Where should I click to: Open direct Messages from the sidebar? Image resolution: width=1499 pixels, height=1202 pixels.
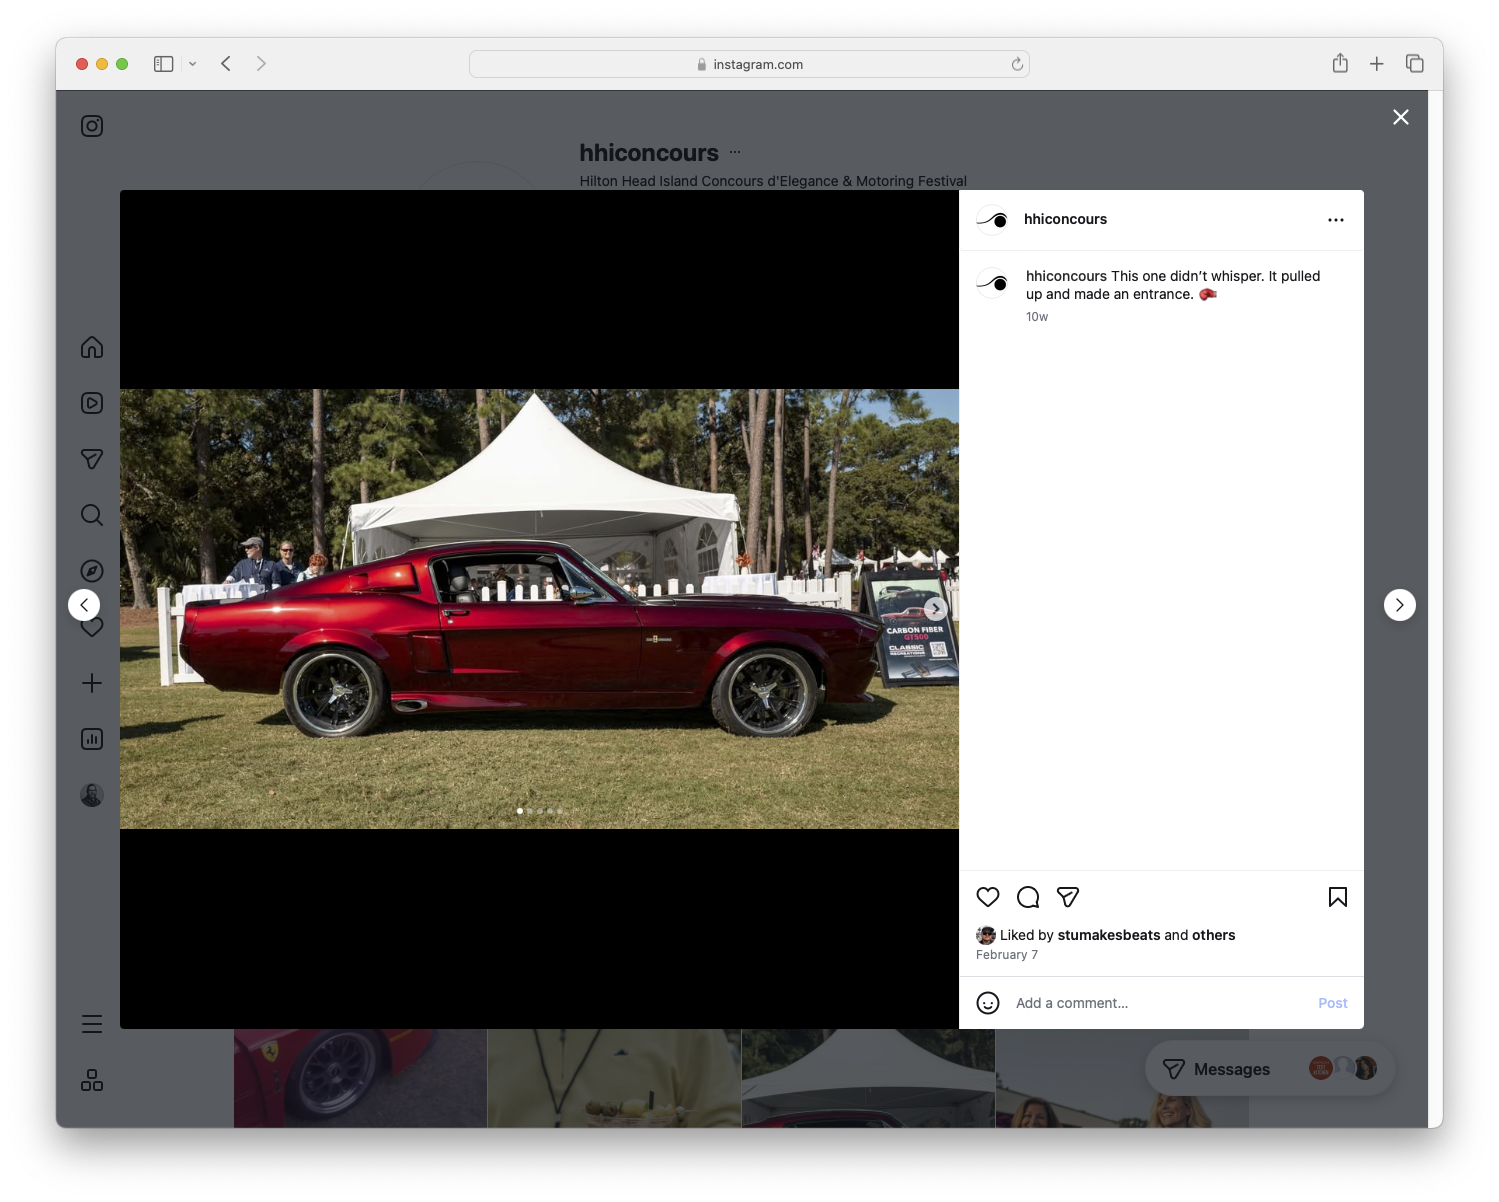[92, 459]
